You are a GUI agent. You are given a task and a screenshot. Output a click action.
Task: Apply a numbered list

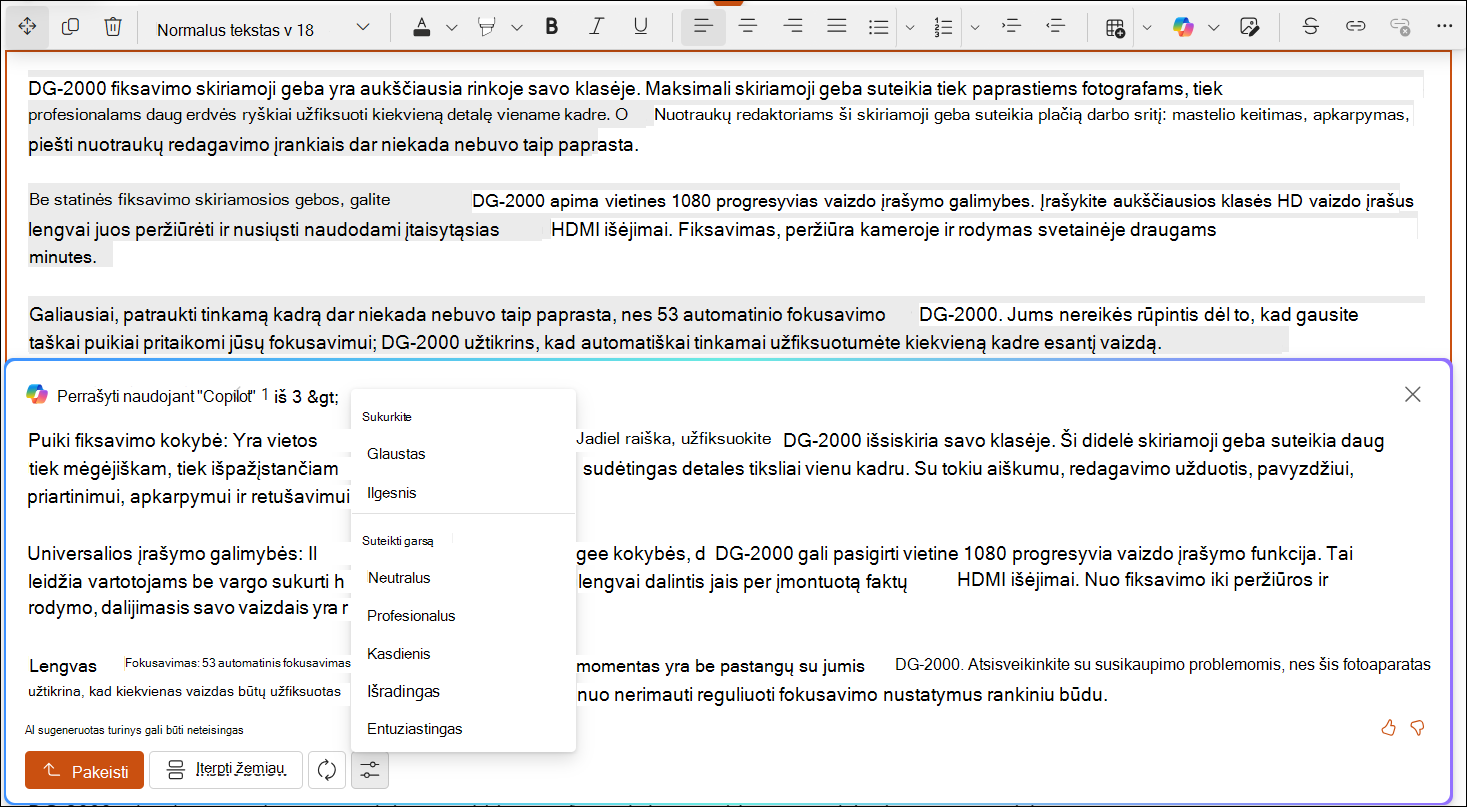[943, 27]
